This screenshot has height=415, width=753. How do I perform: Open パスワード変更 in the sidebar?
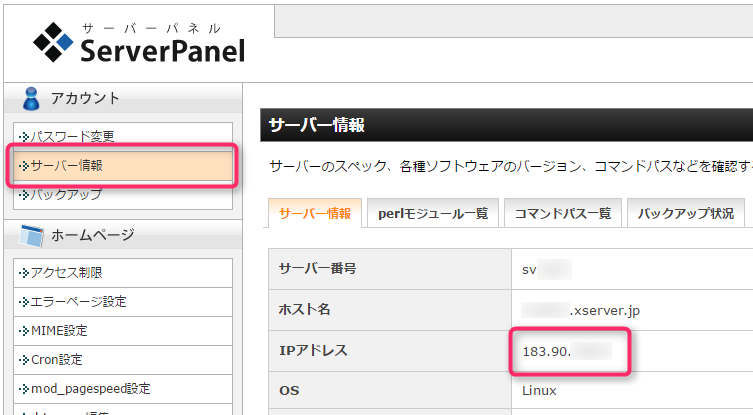123,136
